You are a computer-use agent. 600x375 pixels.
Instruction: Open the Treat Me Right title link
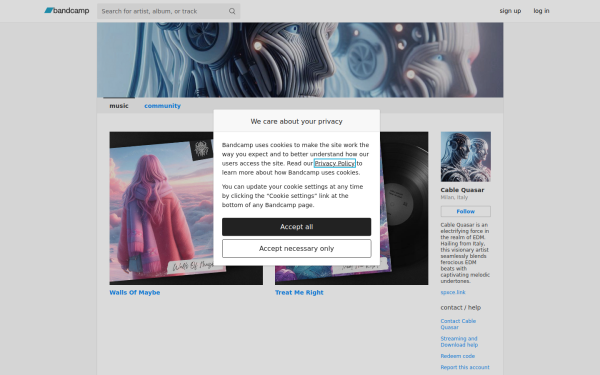299,292
